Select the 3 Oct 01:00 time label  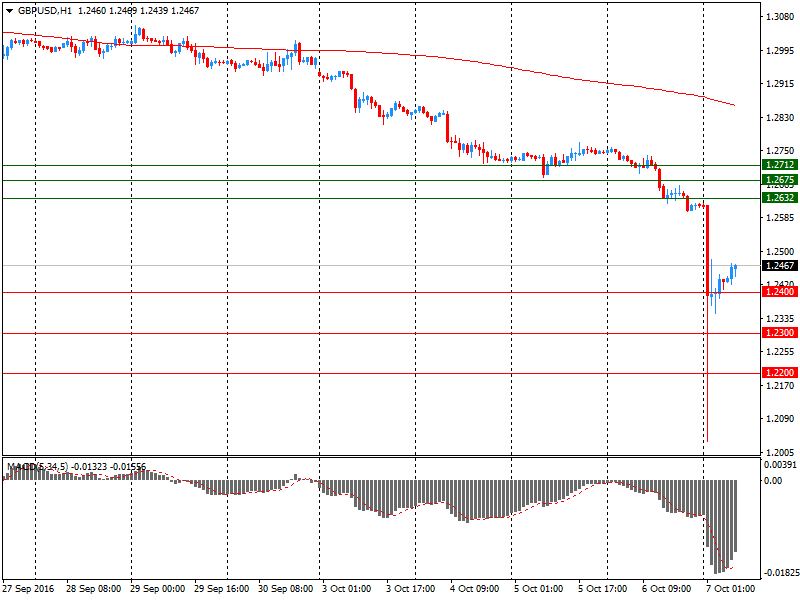click(347, 589)
